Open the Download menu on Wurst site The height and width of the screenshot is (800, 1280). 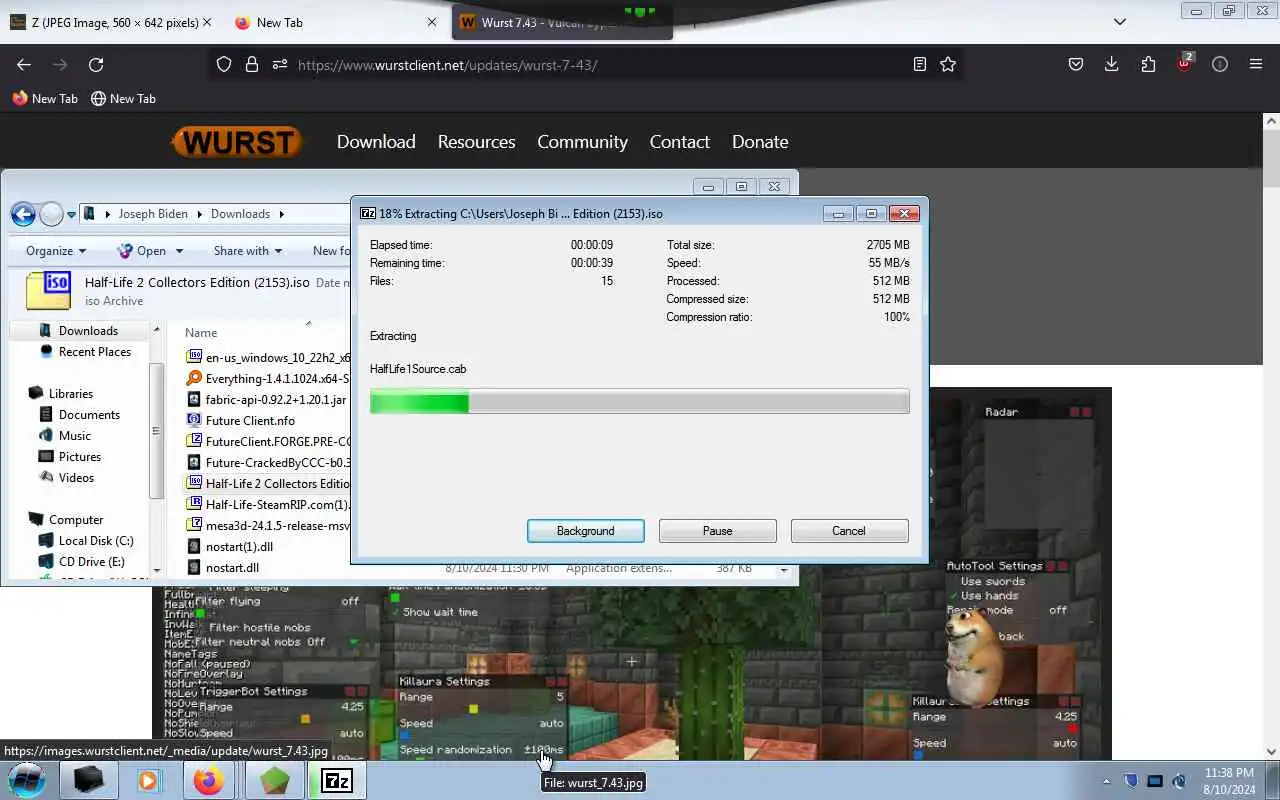(x=376, y=142)
